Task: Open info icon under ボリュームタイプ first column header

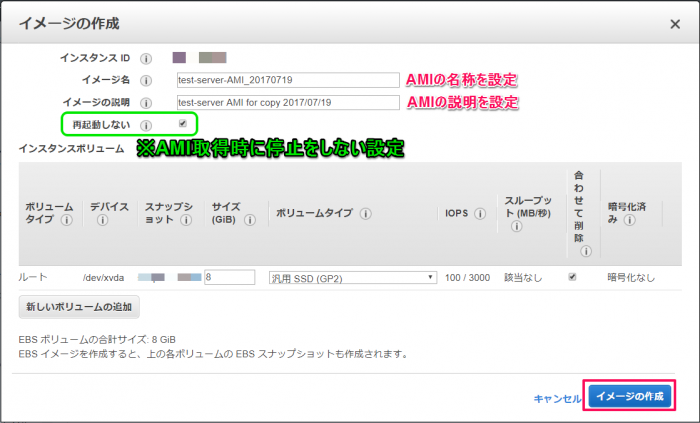Action: tap(67, 220)
